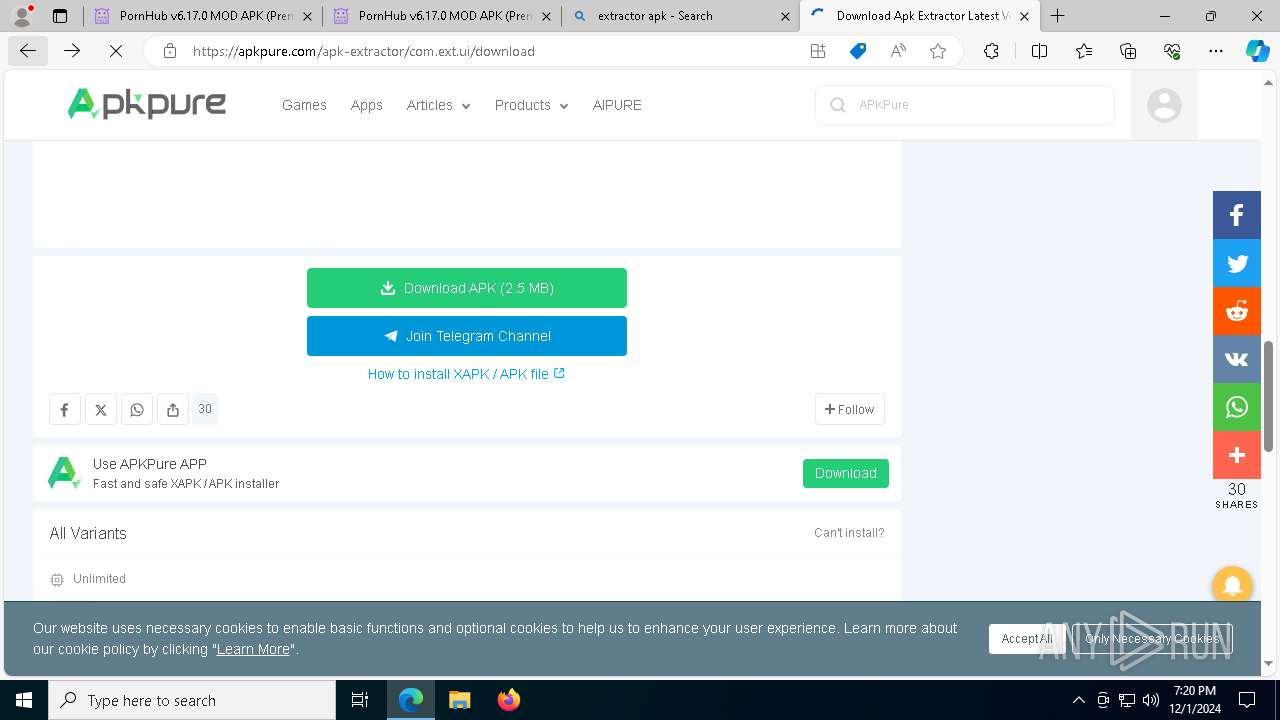Go back in the browser
The image size is (1280, 720).
coord(28,51)
